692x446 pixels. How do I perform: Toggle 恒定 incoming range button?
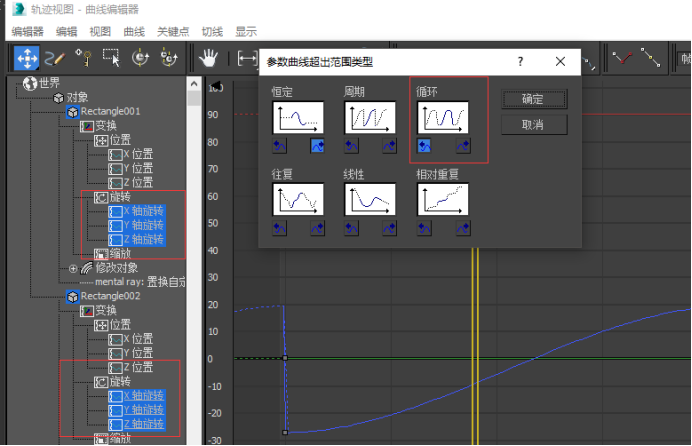[x=279, y=146]
